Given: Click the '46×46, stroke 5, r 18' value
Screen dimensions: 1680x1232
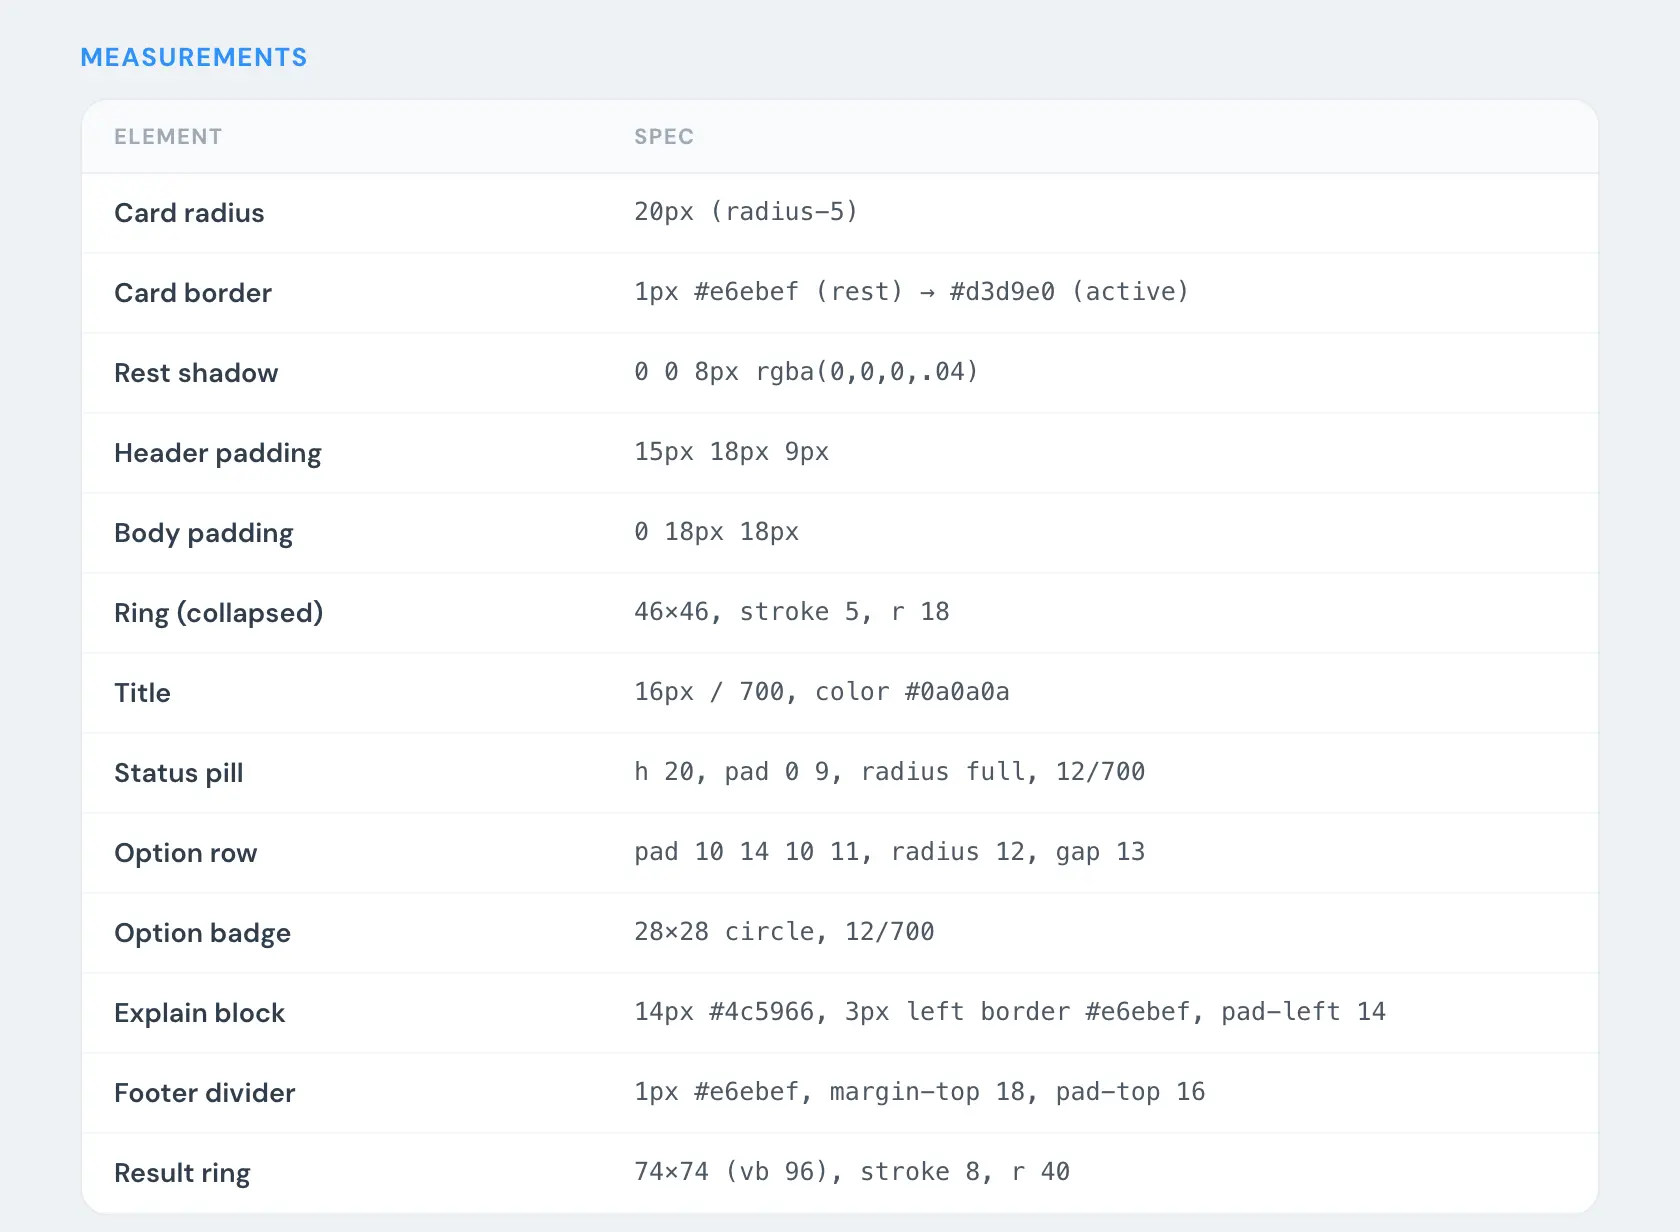Looking at the screenshot, I should pyautogui.click(x=792, y=612).
